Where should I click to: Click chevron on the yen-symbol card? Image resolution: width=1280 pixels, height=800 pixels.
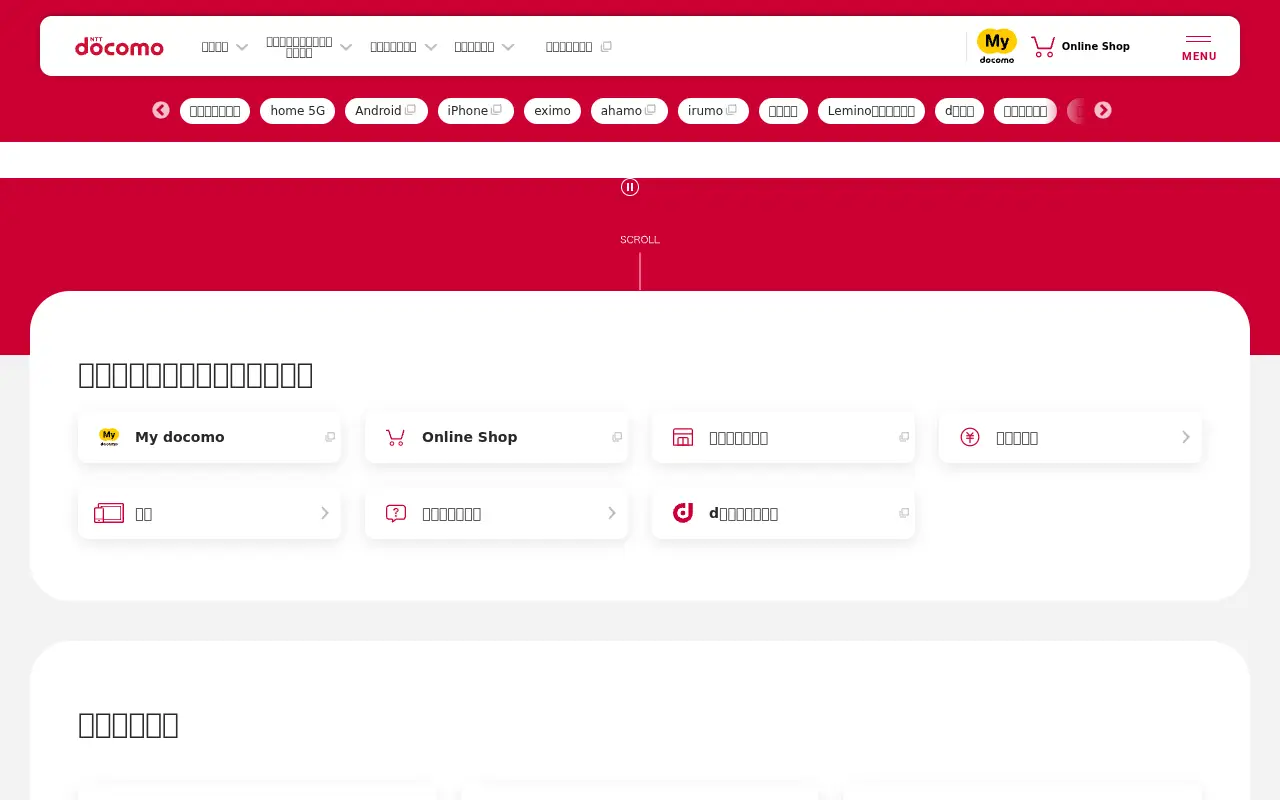[x=1186, y=437]
